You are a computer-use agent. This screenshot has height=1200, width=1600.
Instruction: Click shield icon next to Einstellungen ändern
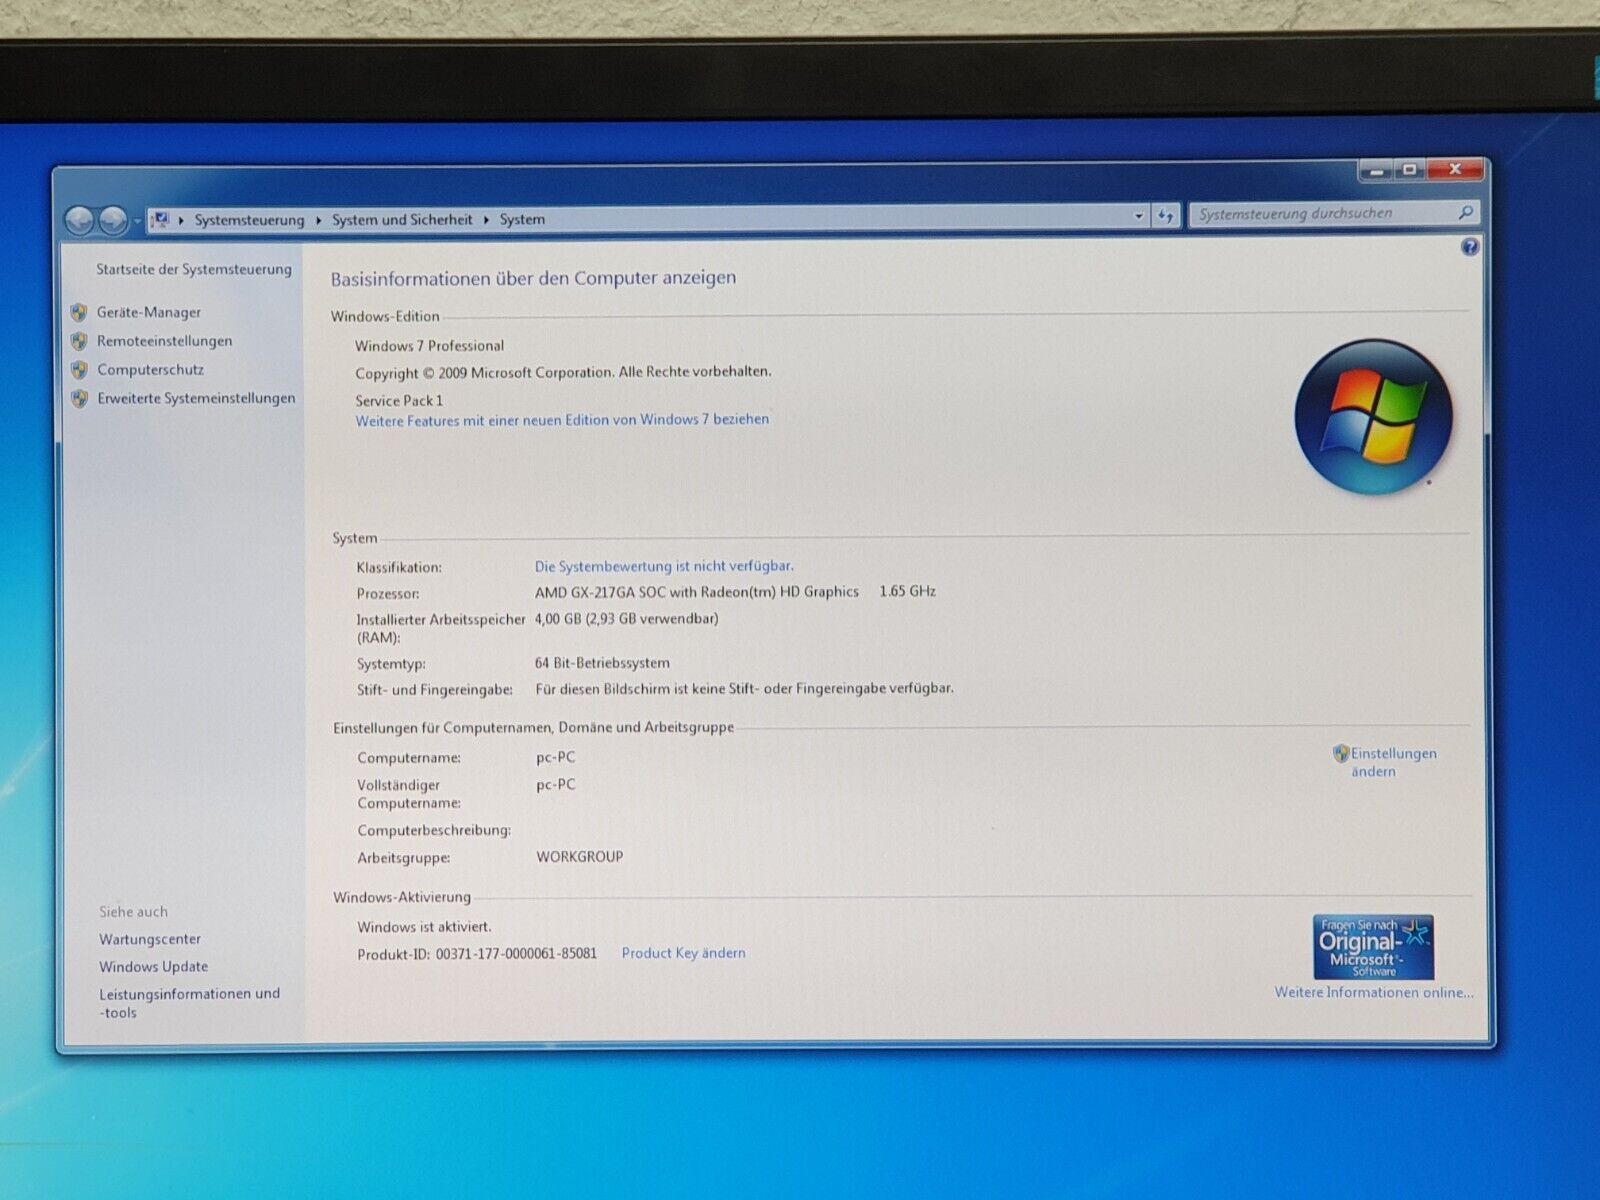coord(1341,753)
